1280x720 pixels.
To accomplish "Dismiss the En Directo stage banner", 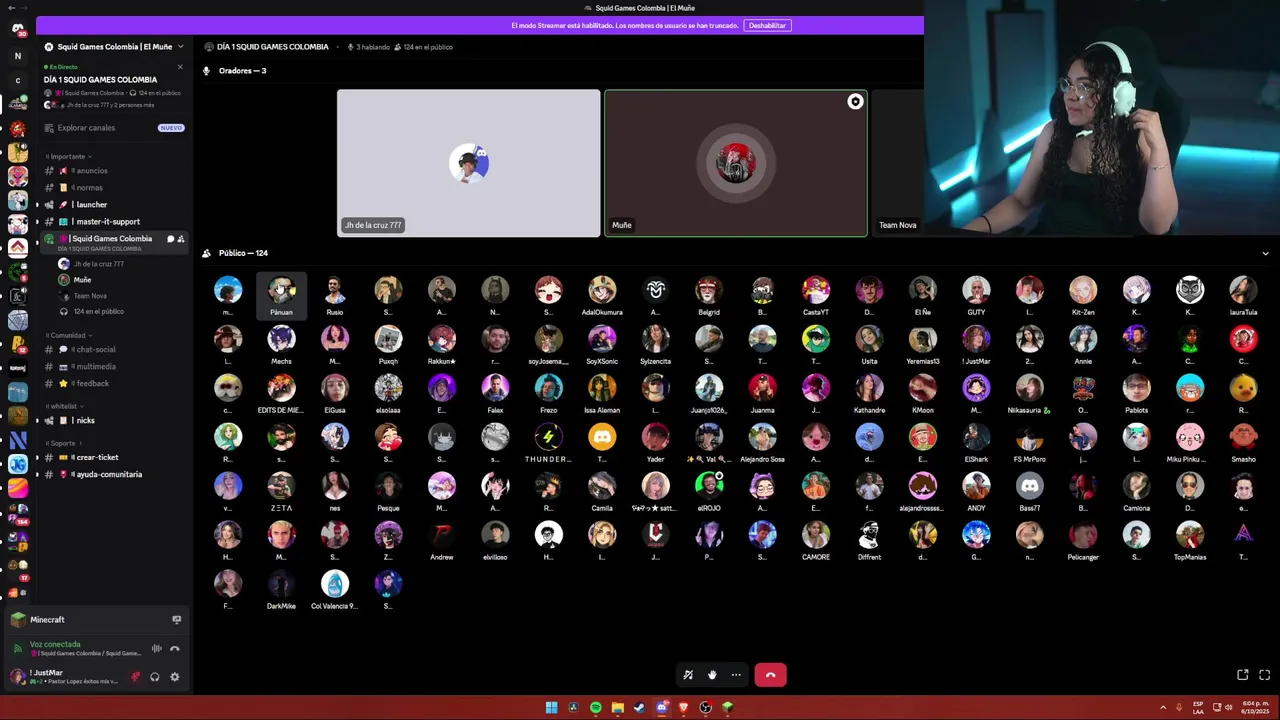I will (180, 67).
